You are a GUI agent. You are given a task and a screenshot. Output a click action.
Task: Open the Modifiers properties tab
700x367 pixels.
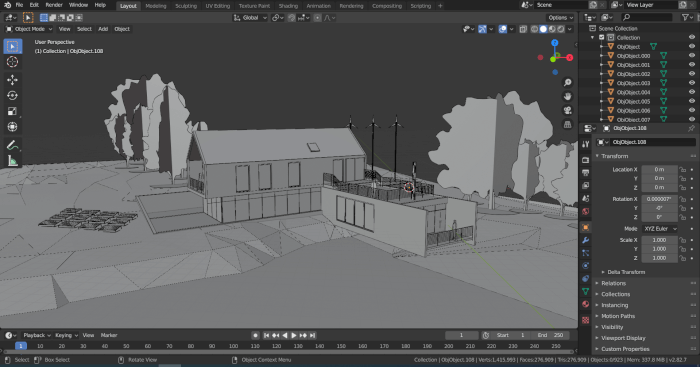click(586, 240)
